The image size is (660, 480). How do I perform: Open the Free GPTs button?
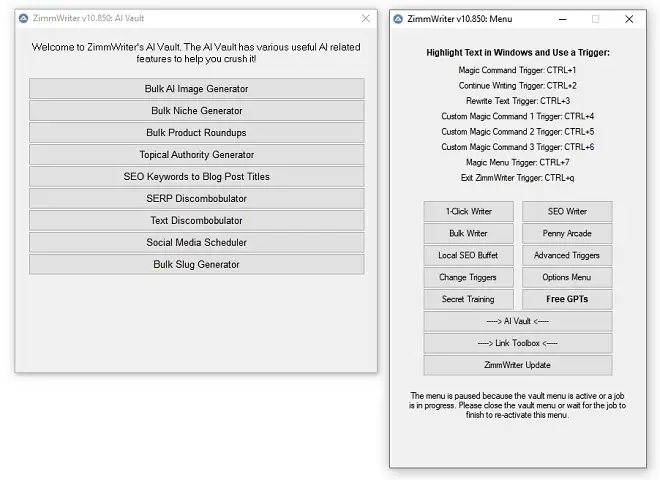(x=567, y=300)
